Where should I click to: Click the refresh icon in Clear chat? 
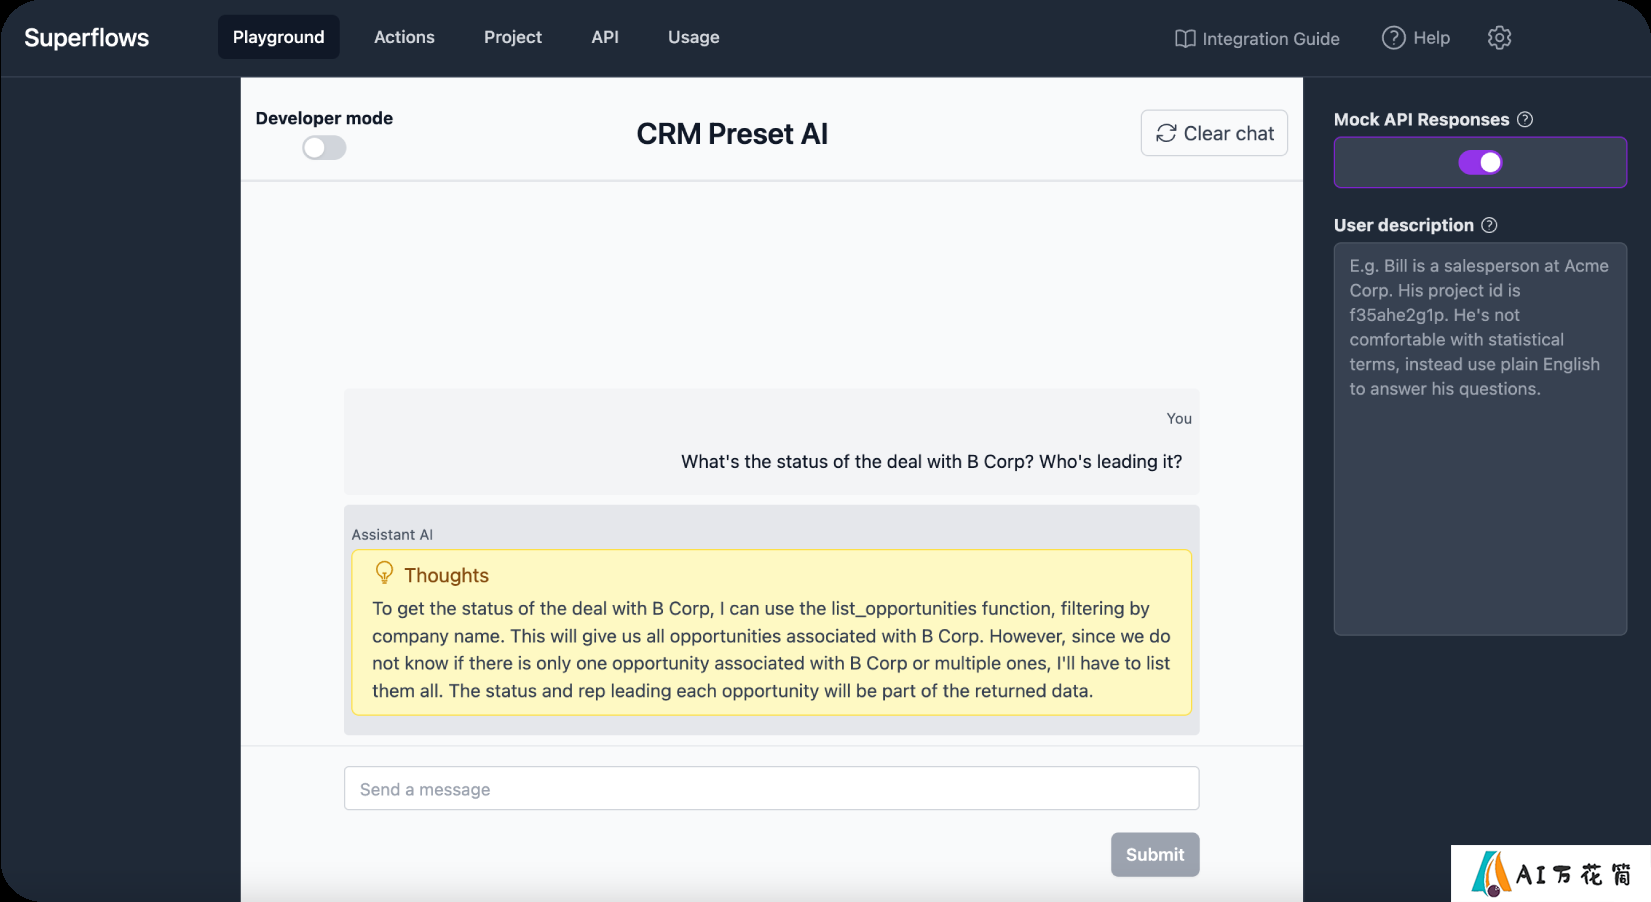tap(1166, 133)
